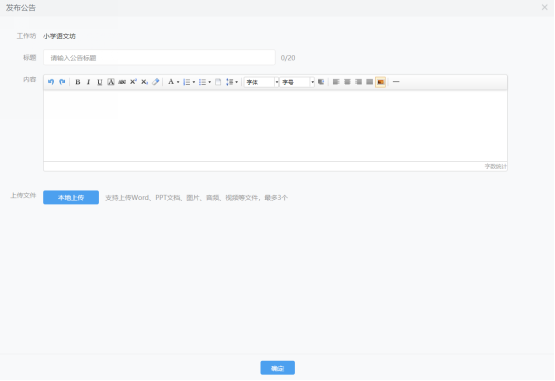Apply font color with the A icon
This screenshot has height=381, width=555.
(x=171, y=82)
